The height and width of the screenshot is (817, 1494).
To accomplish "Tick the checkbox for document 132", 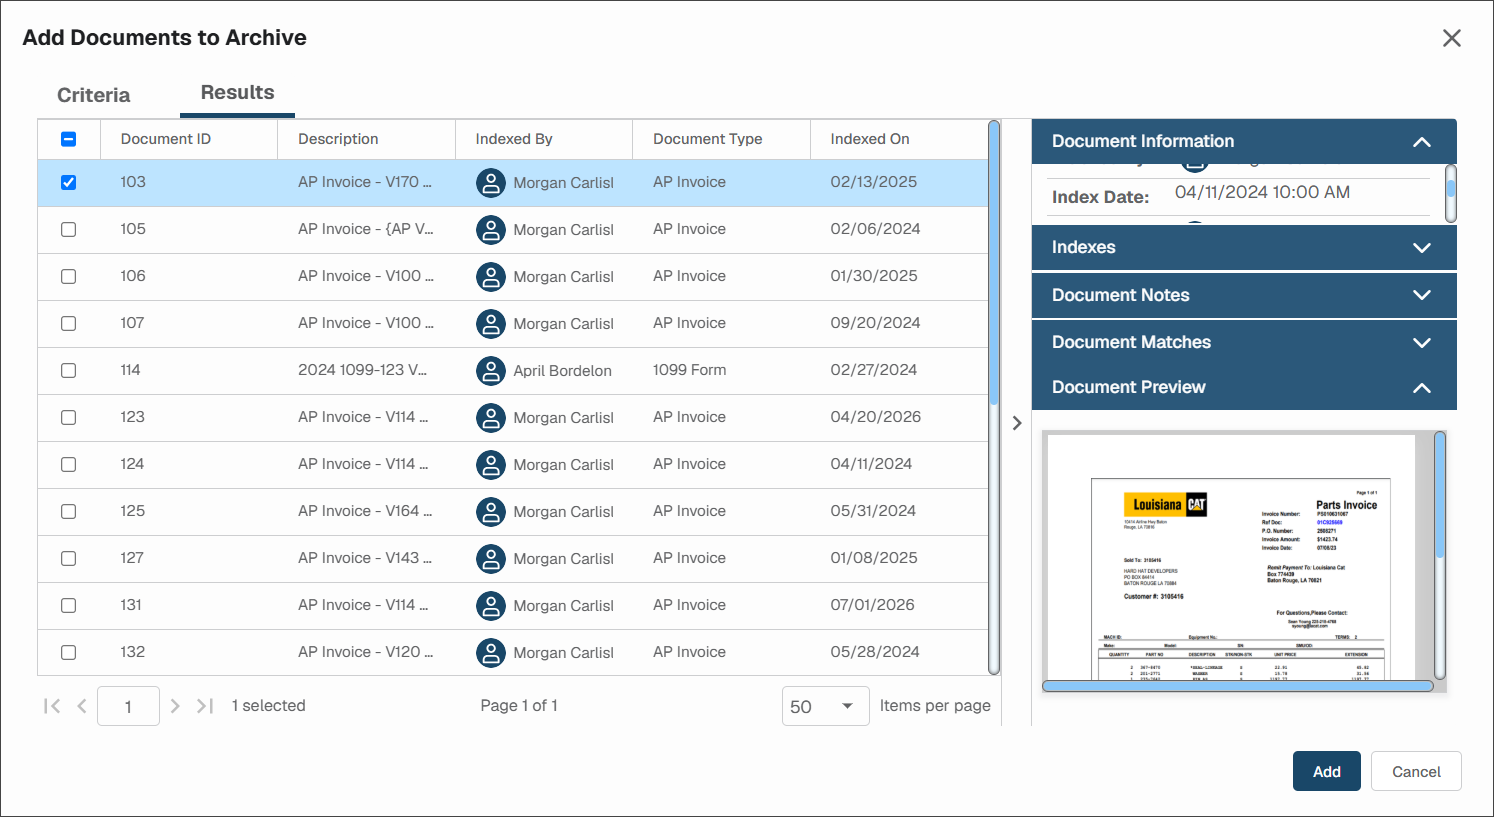I will (68, 652).
